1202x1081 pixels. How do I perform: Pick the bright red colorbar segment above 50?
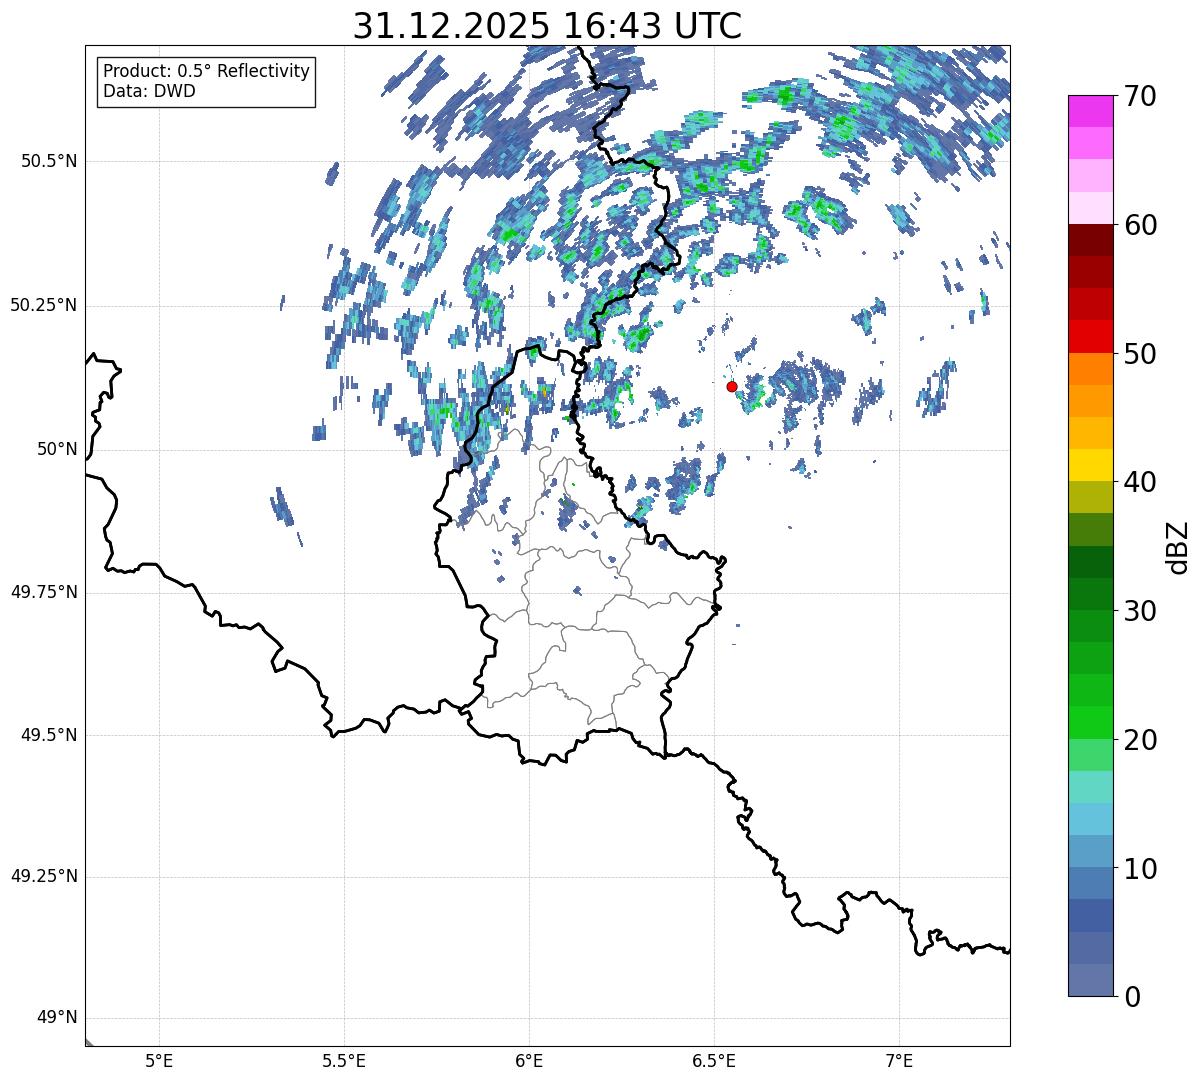1090,336
